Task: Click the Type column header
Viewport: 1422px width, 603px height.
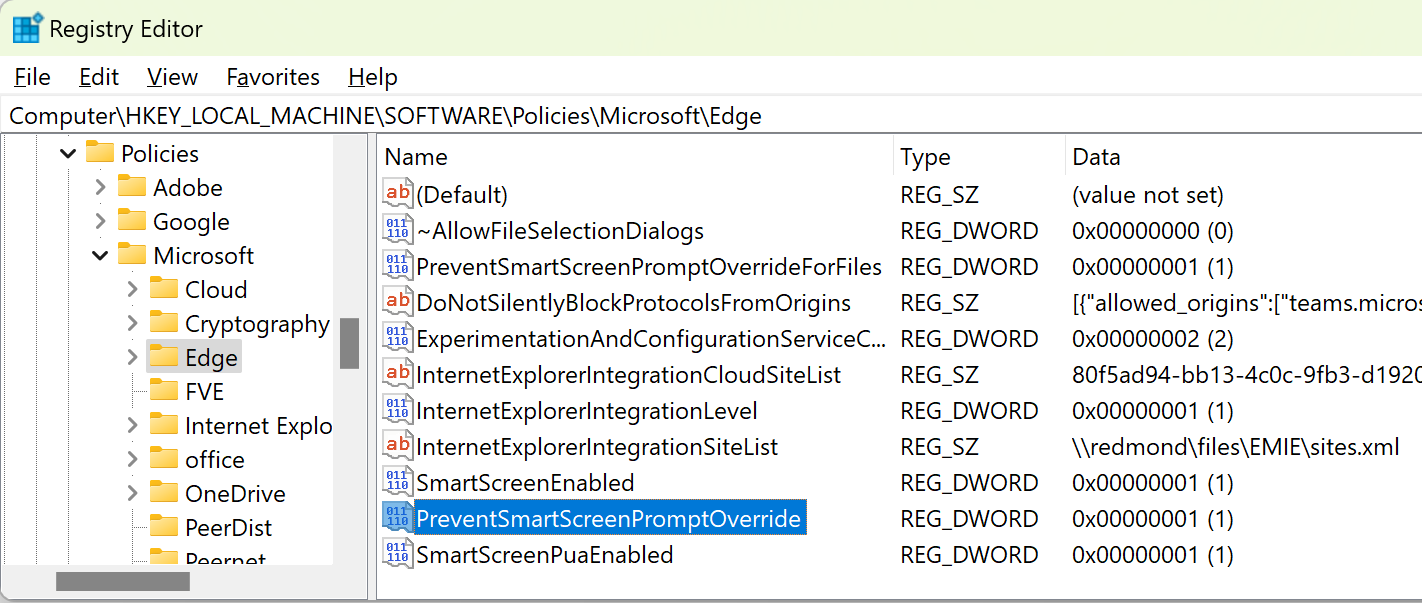Action: [x=925, y=157]
